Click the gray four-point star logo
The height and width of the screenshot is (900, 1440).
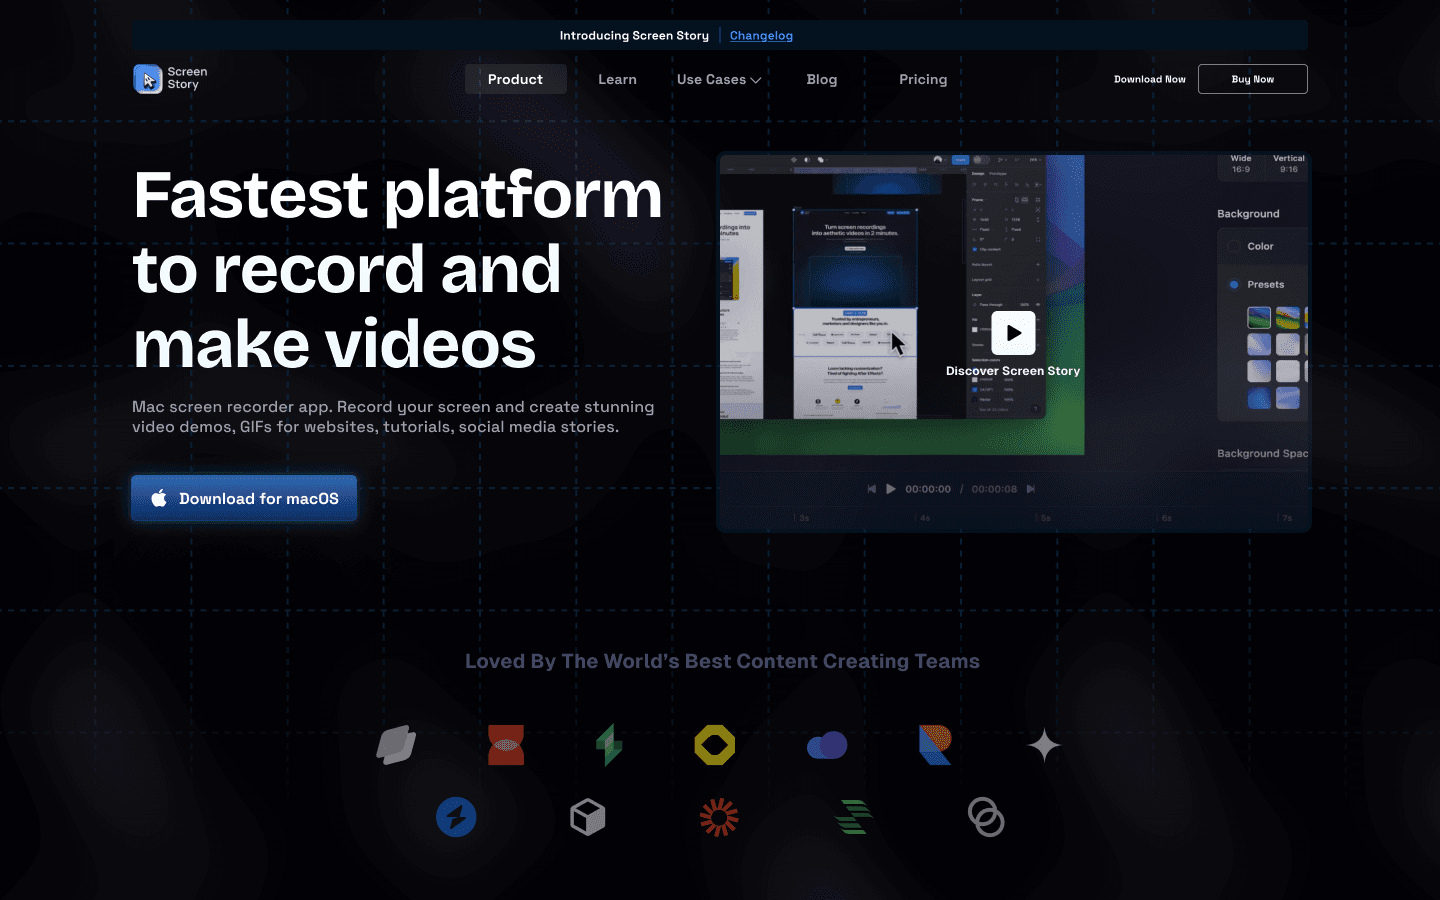coord(1044,745)
